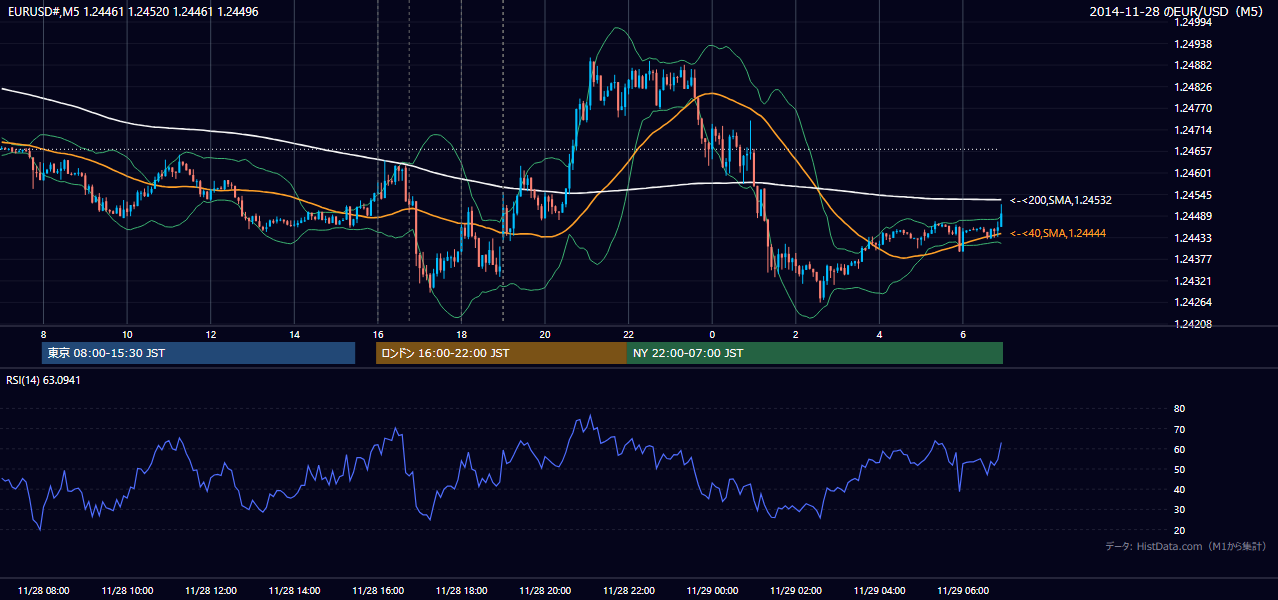Click hour label 16 under the price chart
Viewport: 1278px width, 600px height.
[377, 333]
